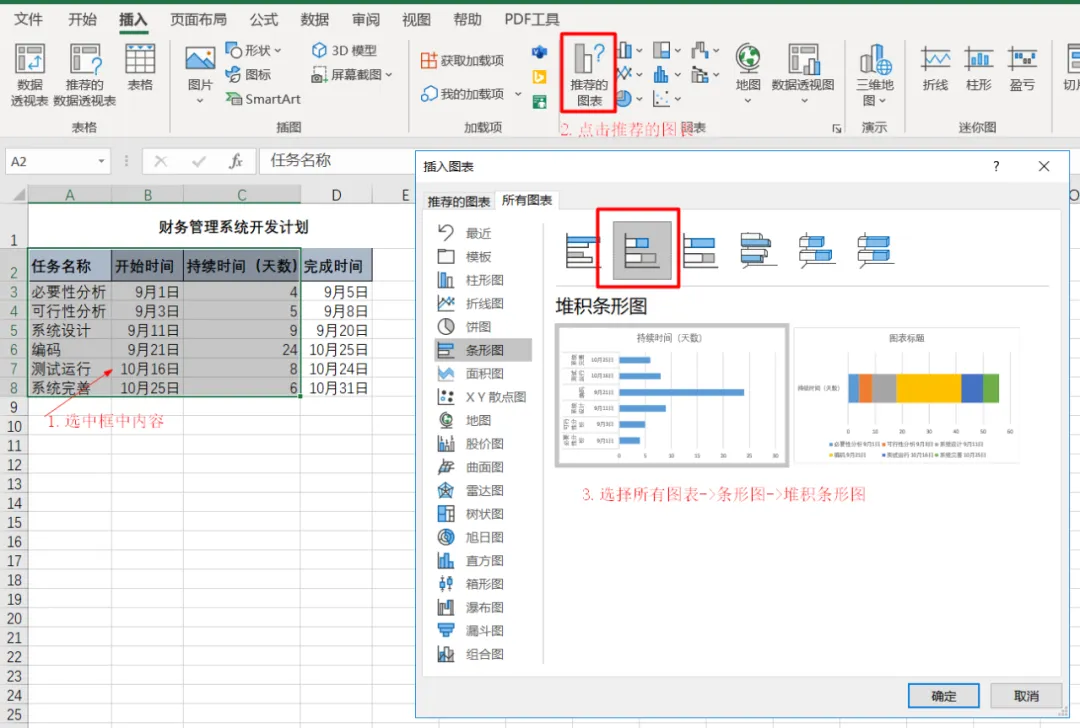Open the Charts group dialog launcher
The image size is (1080, 728).
point(837,128)
